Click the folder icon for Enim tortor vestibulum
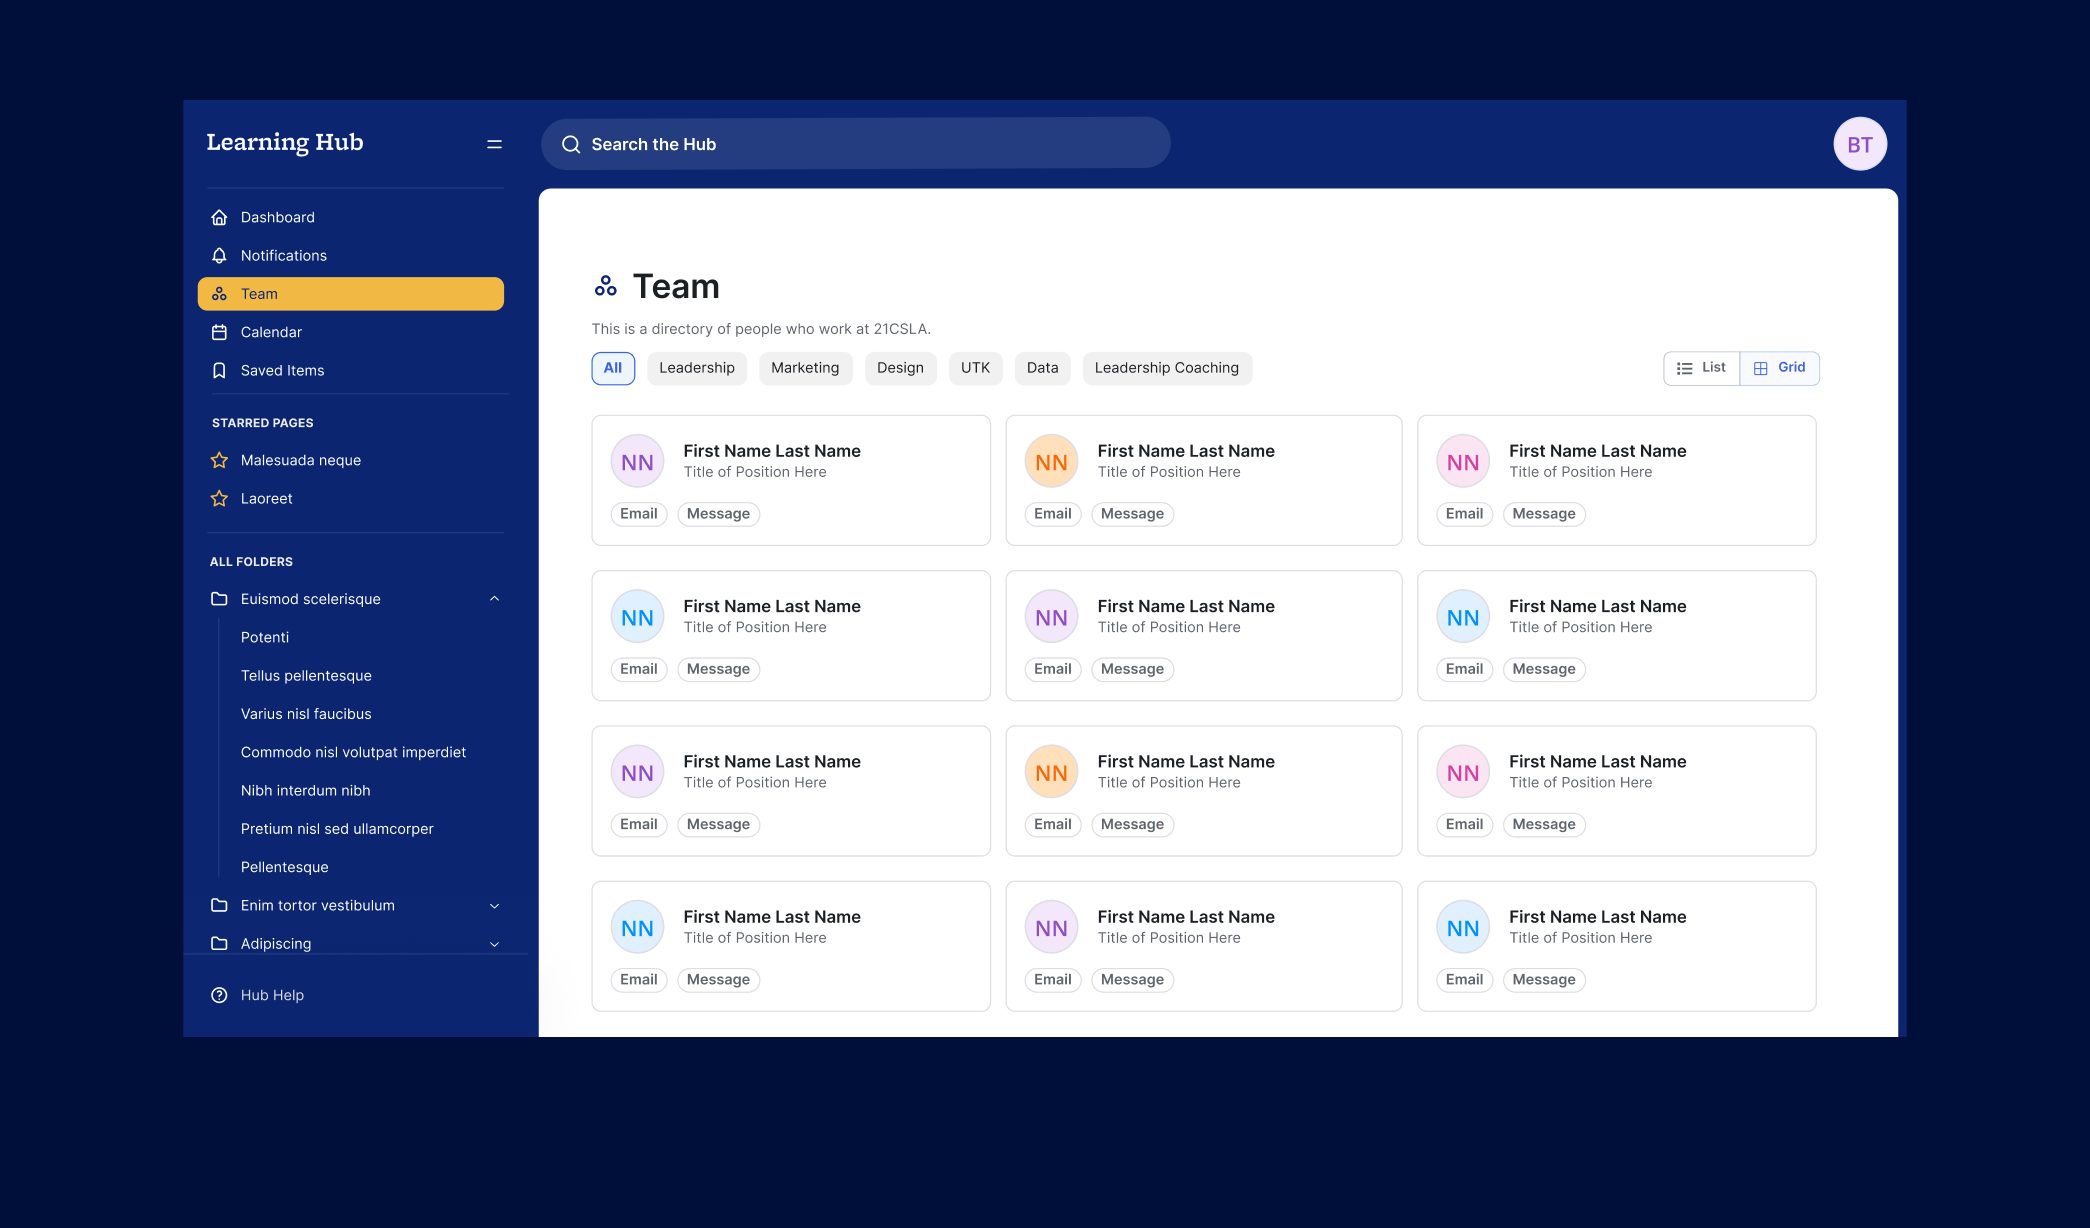 click(219, 905)
